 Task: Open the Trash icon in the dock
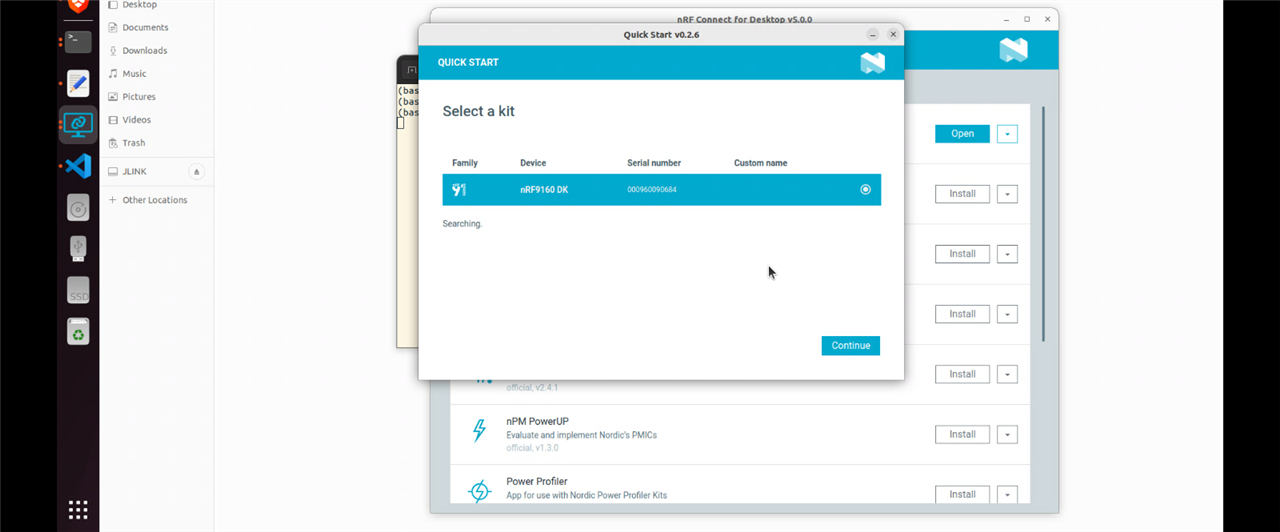pyautogui.click(x=78, y=331)
